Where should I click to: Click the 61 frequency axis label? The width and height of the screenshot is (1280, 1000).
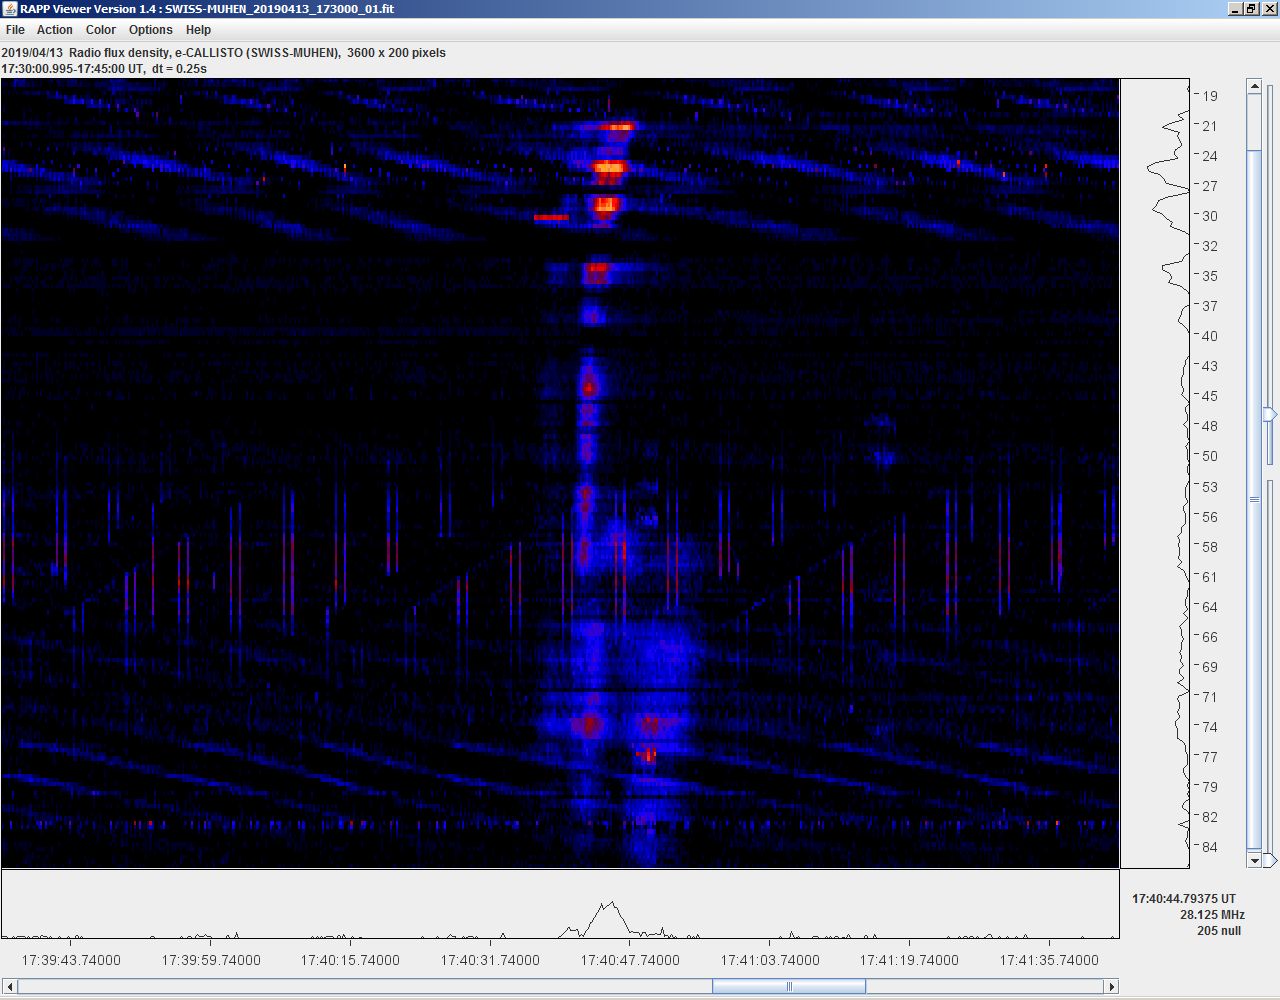tap(1210, 577)
